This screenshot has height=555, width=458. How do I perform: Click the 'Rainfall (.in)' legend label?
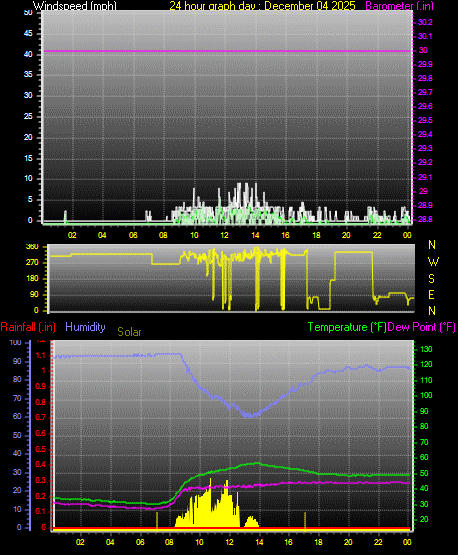[x=28, y=327]
